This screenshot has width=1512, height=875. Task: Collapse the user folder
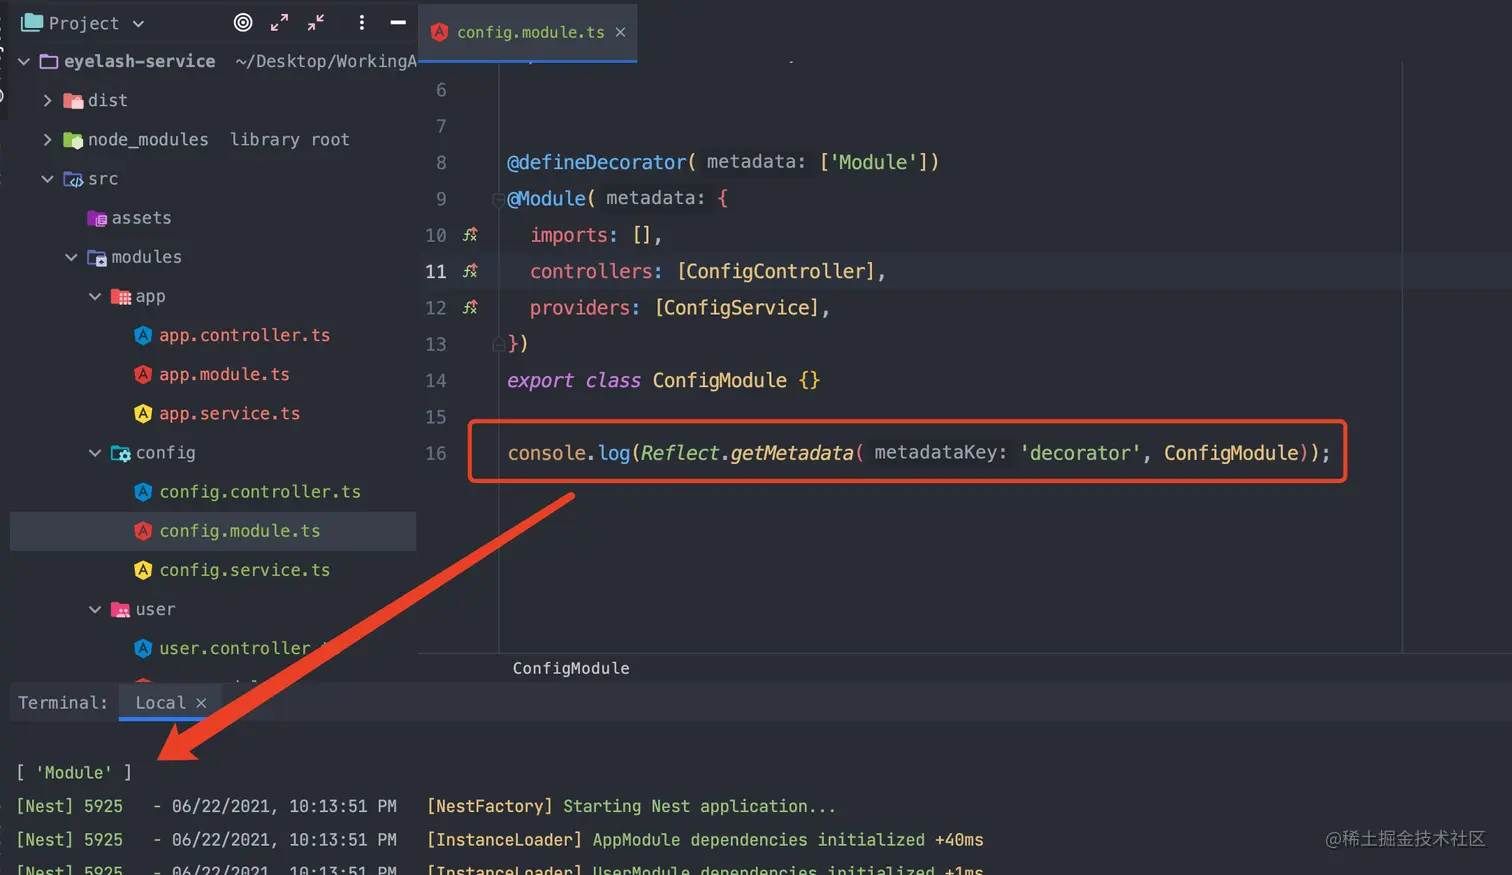(95, 609)
